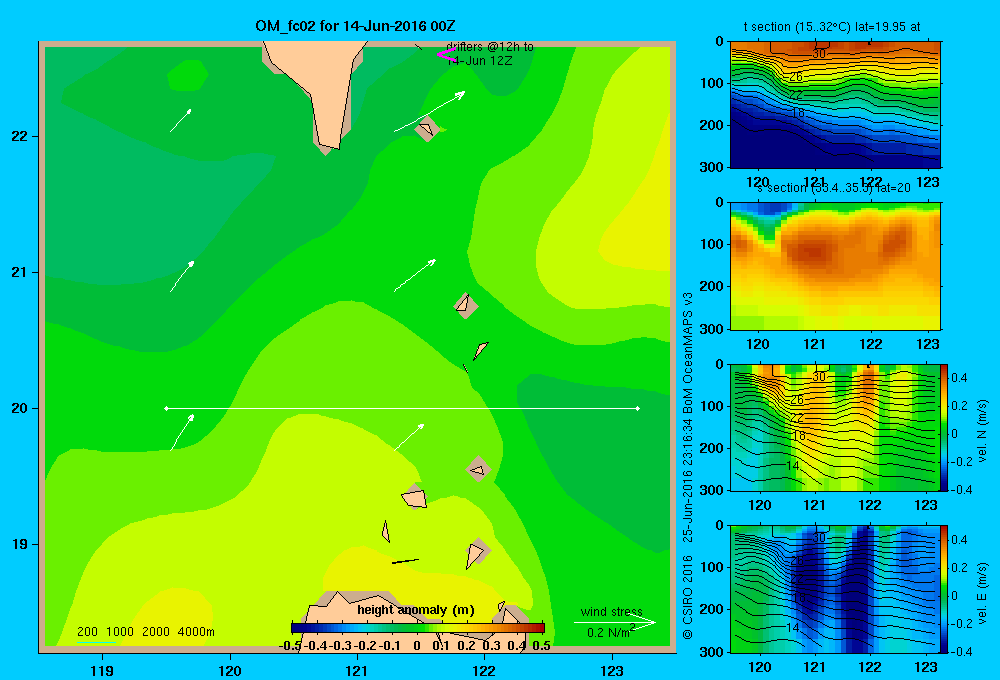Open the temperature section plot
The width and height of the screenshot is (1000, 680).
point(835,105)
